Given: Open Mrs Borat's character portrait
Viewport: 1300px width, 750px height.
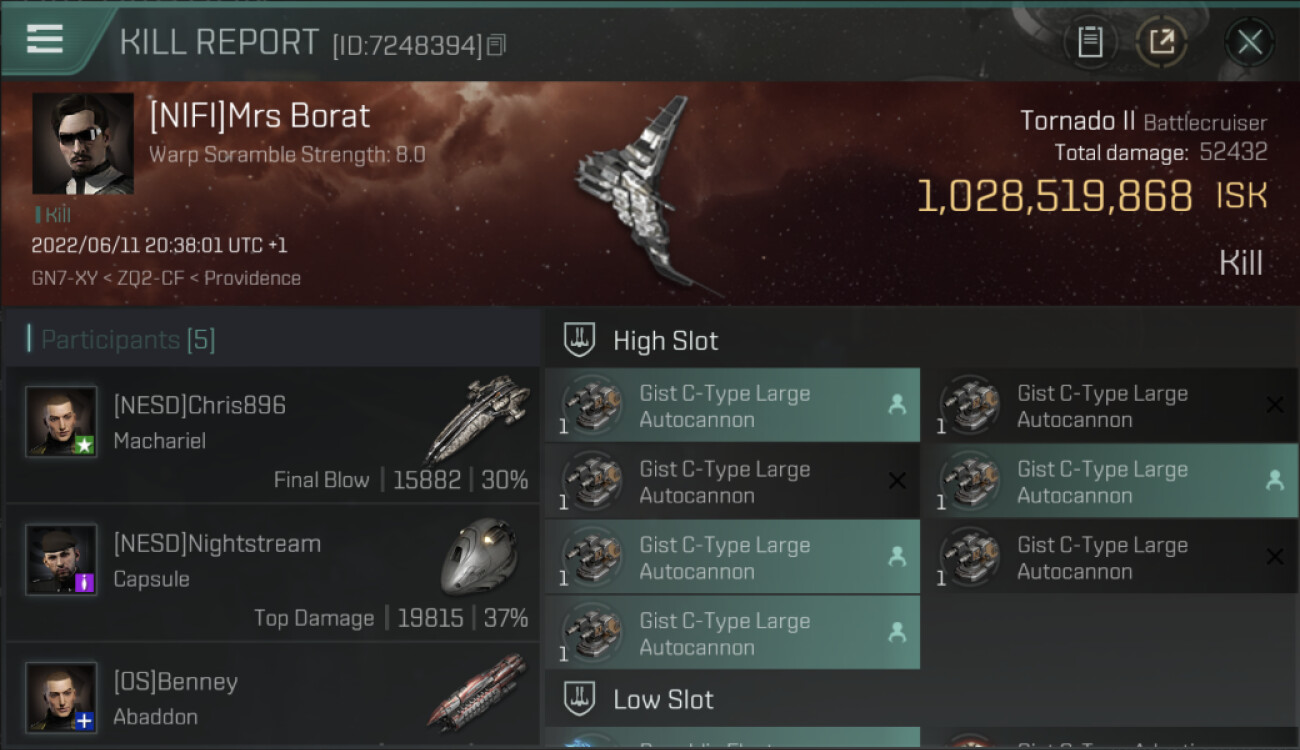Looking at the screenshot, I should coord(83,144).
